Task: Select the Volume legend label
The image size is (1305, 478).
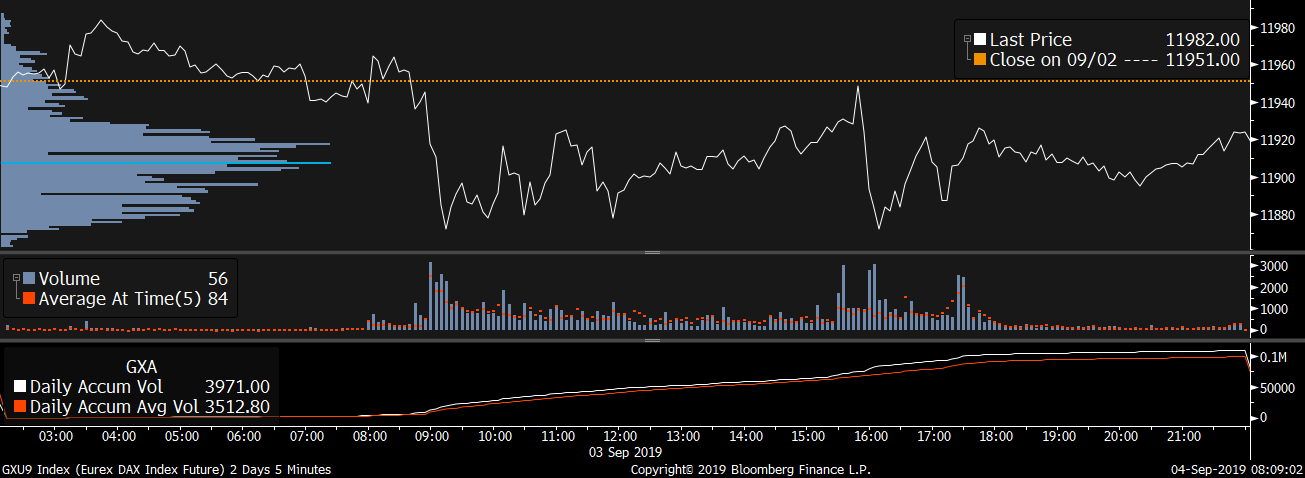Action: point(69,279)
